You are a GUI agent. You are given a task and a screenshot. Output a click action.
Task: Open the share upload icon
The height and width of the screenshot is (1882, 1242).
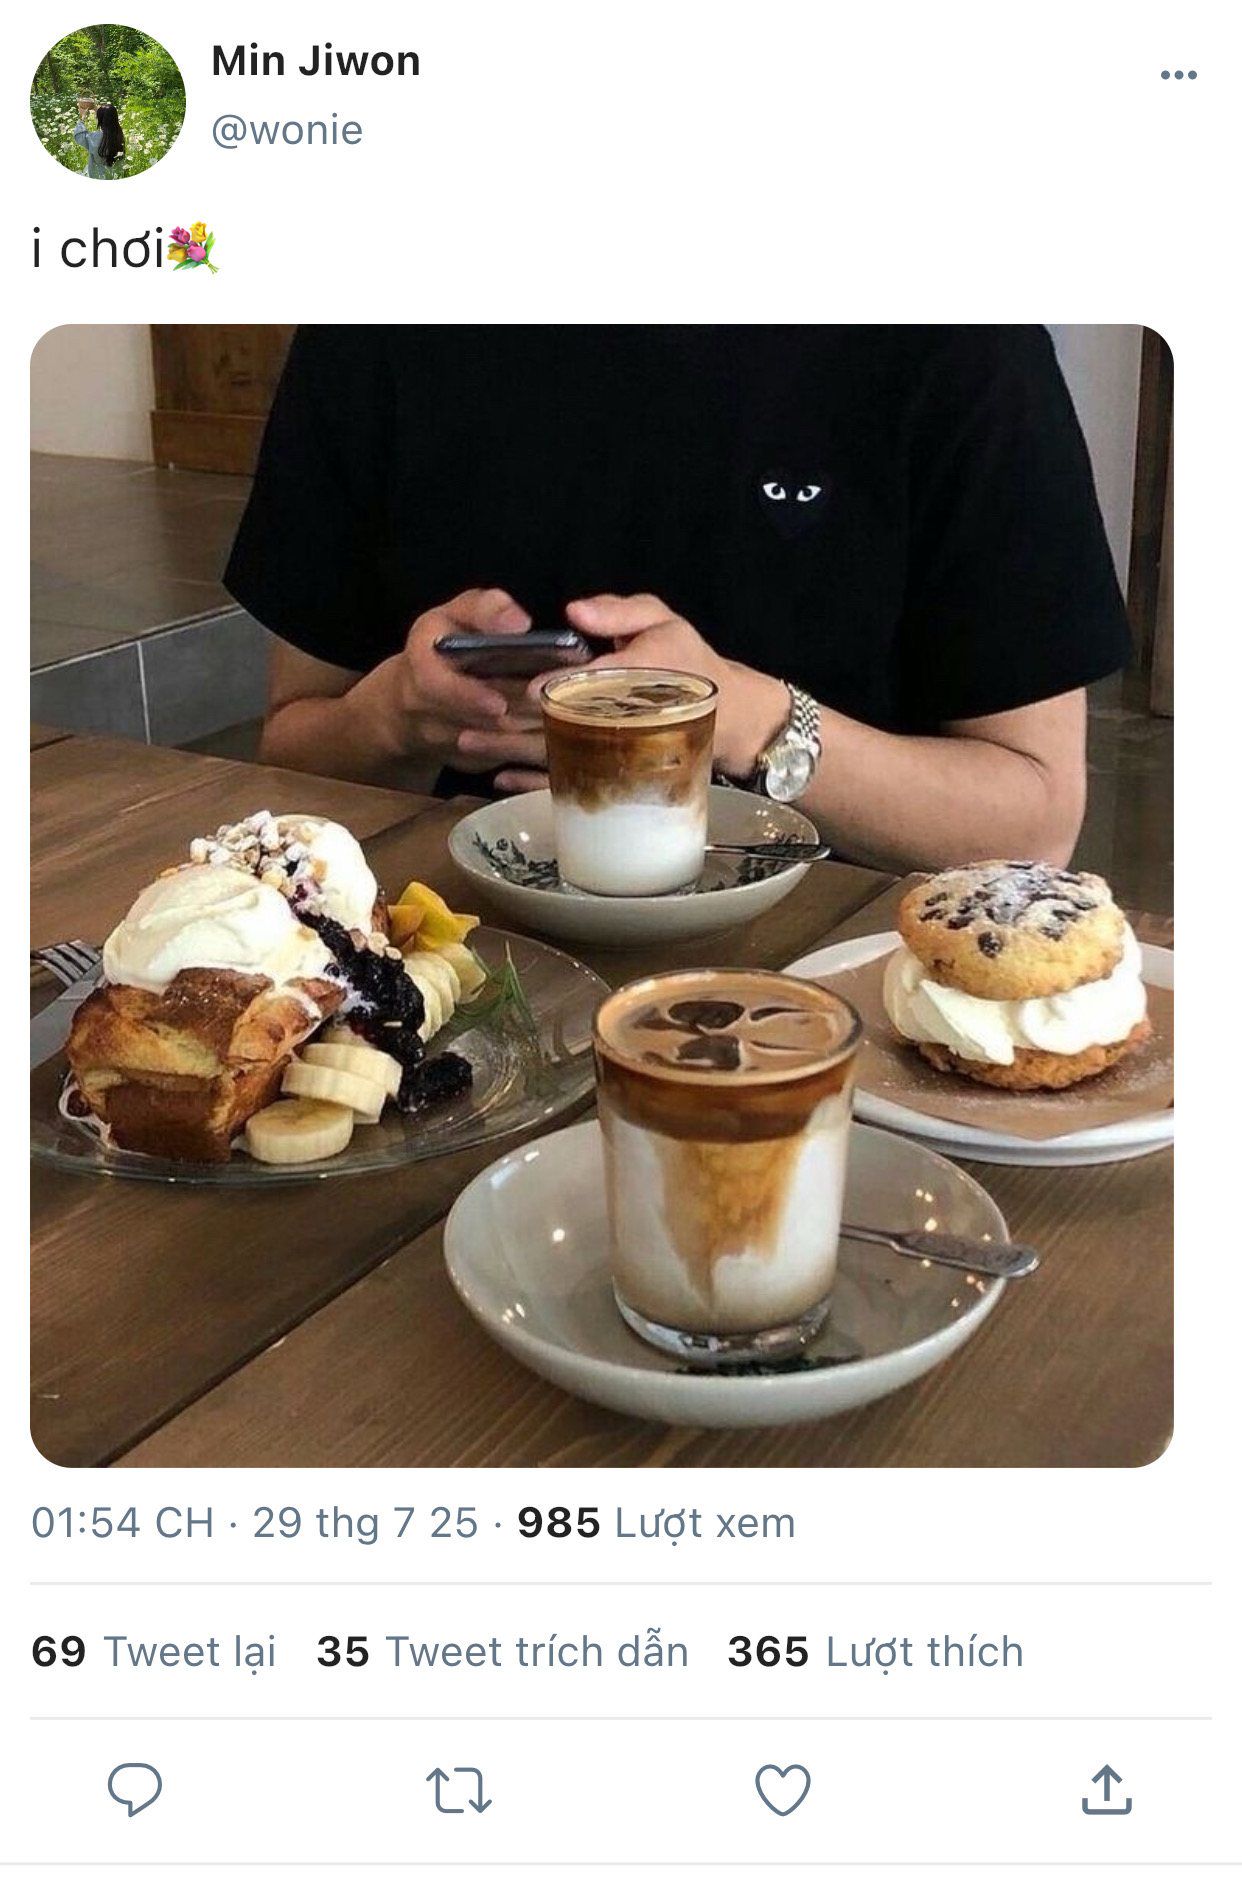click(x=1106, y=1789)
